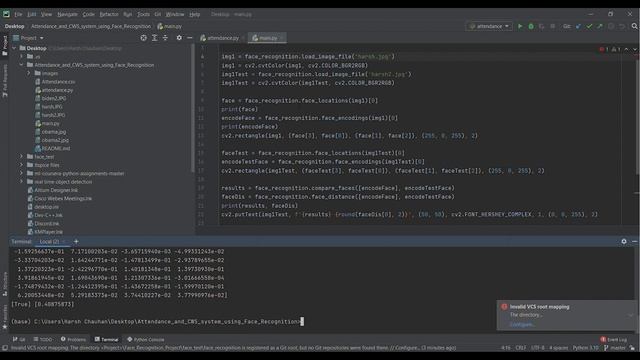Select biden2.JPG in the project tree
640x360 pixels.
click(53, 98)
